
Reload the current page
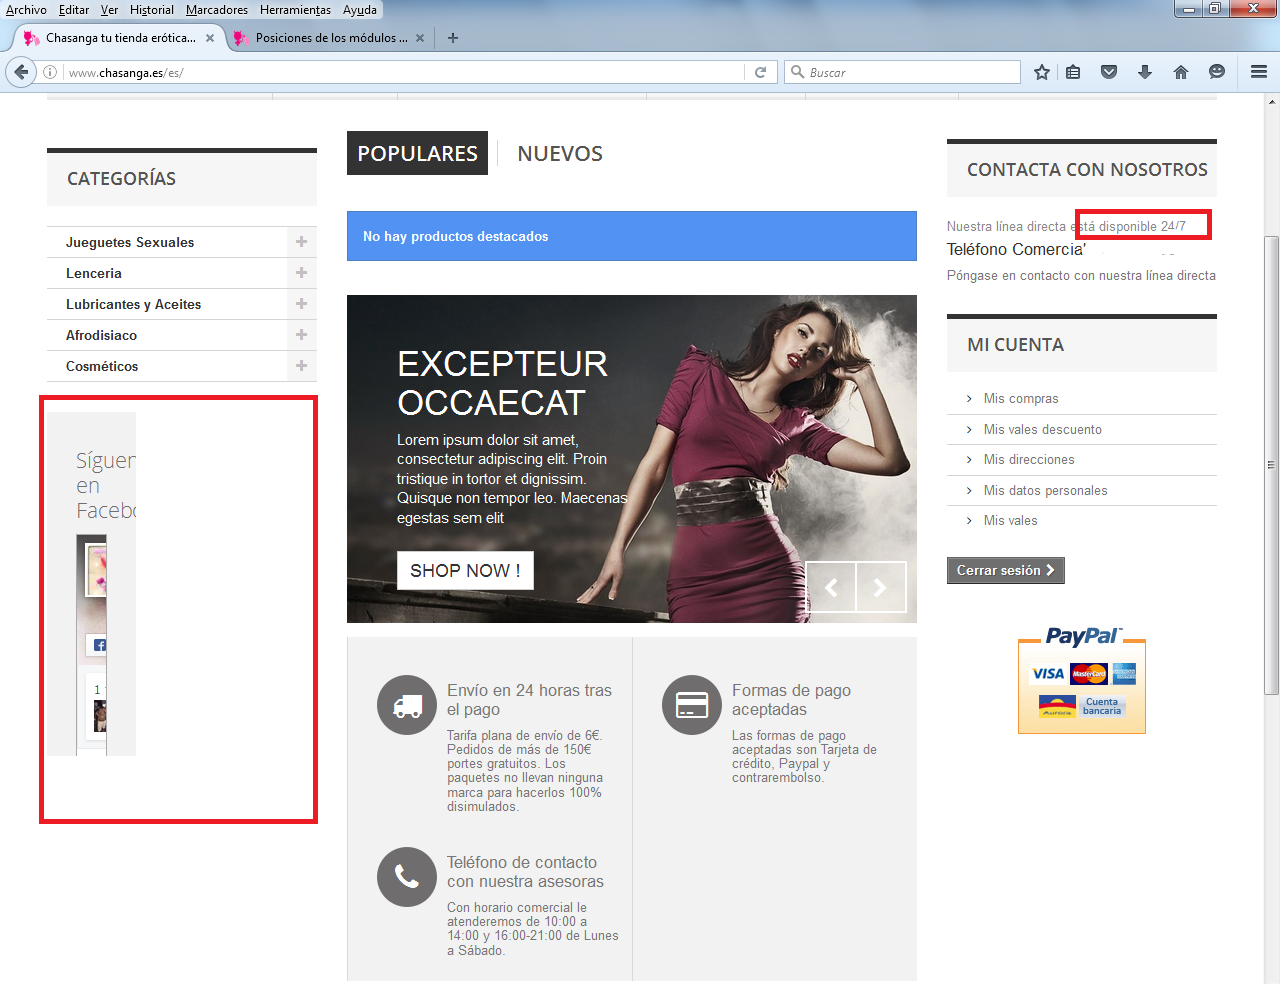tap(760, 72)
